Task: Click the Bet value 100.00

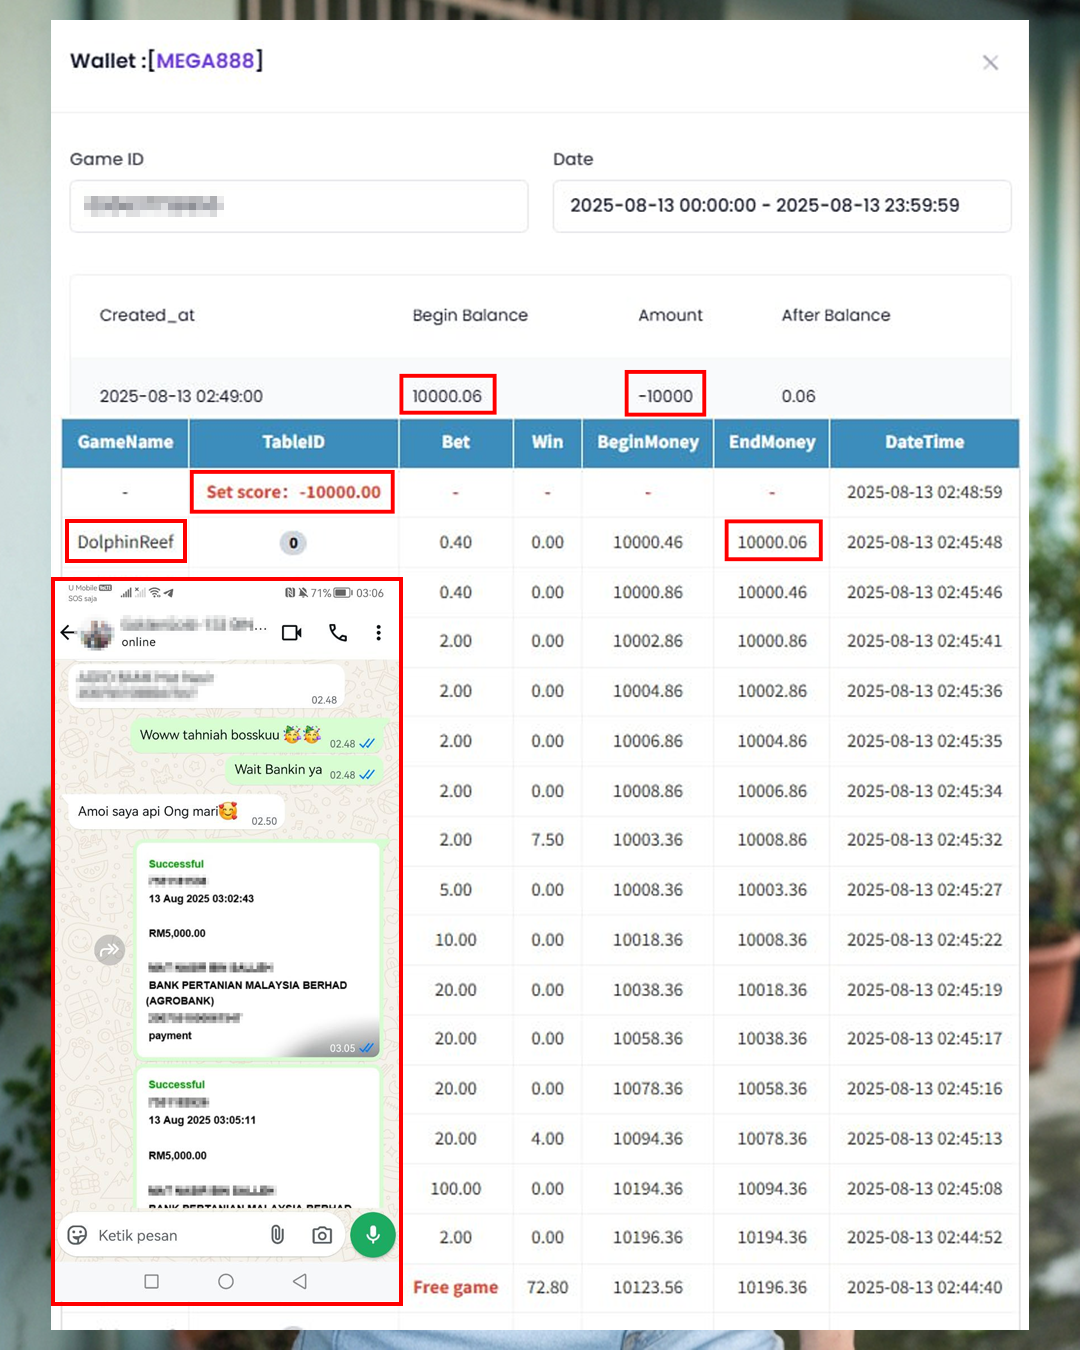Action: pos(456,1188)
